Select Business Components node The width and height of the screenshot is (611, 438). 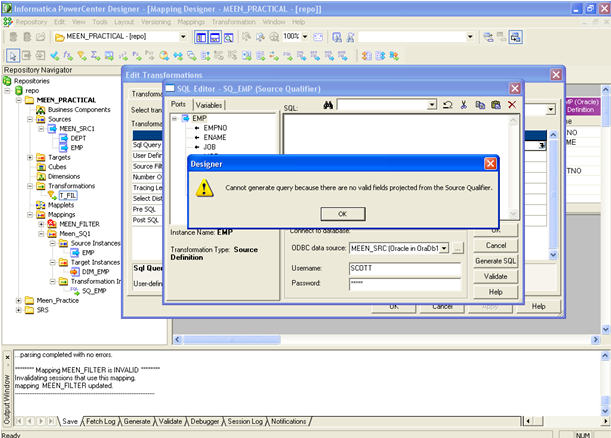(x=79, y=110)
